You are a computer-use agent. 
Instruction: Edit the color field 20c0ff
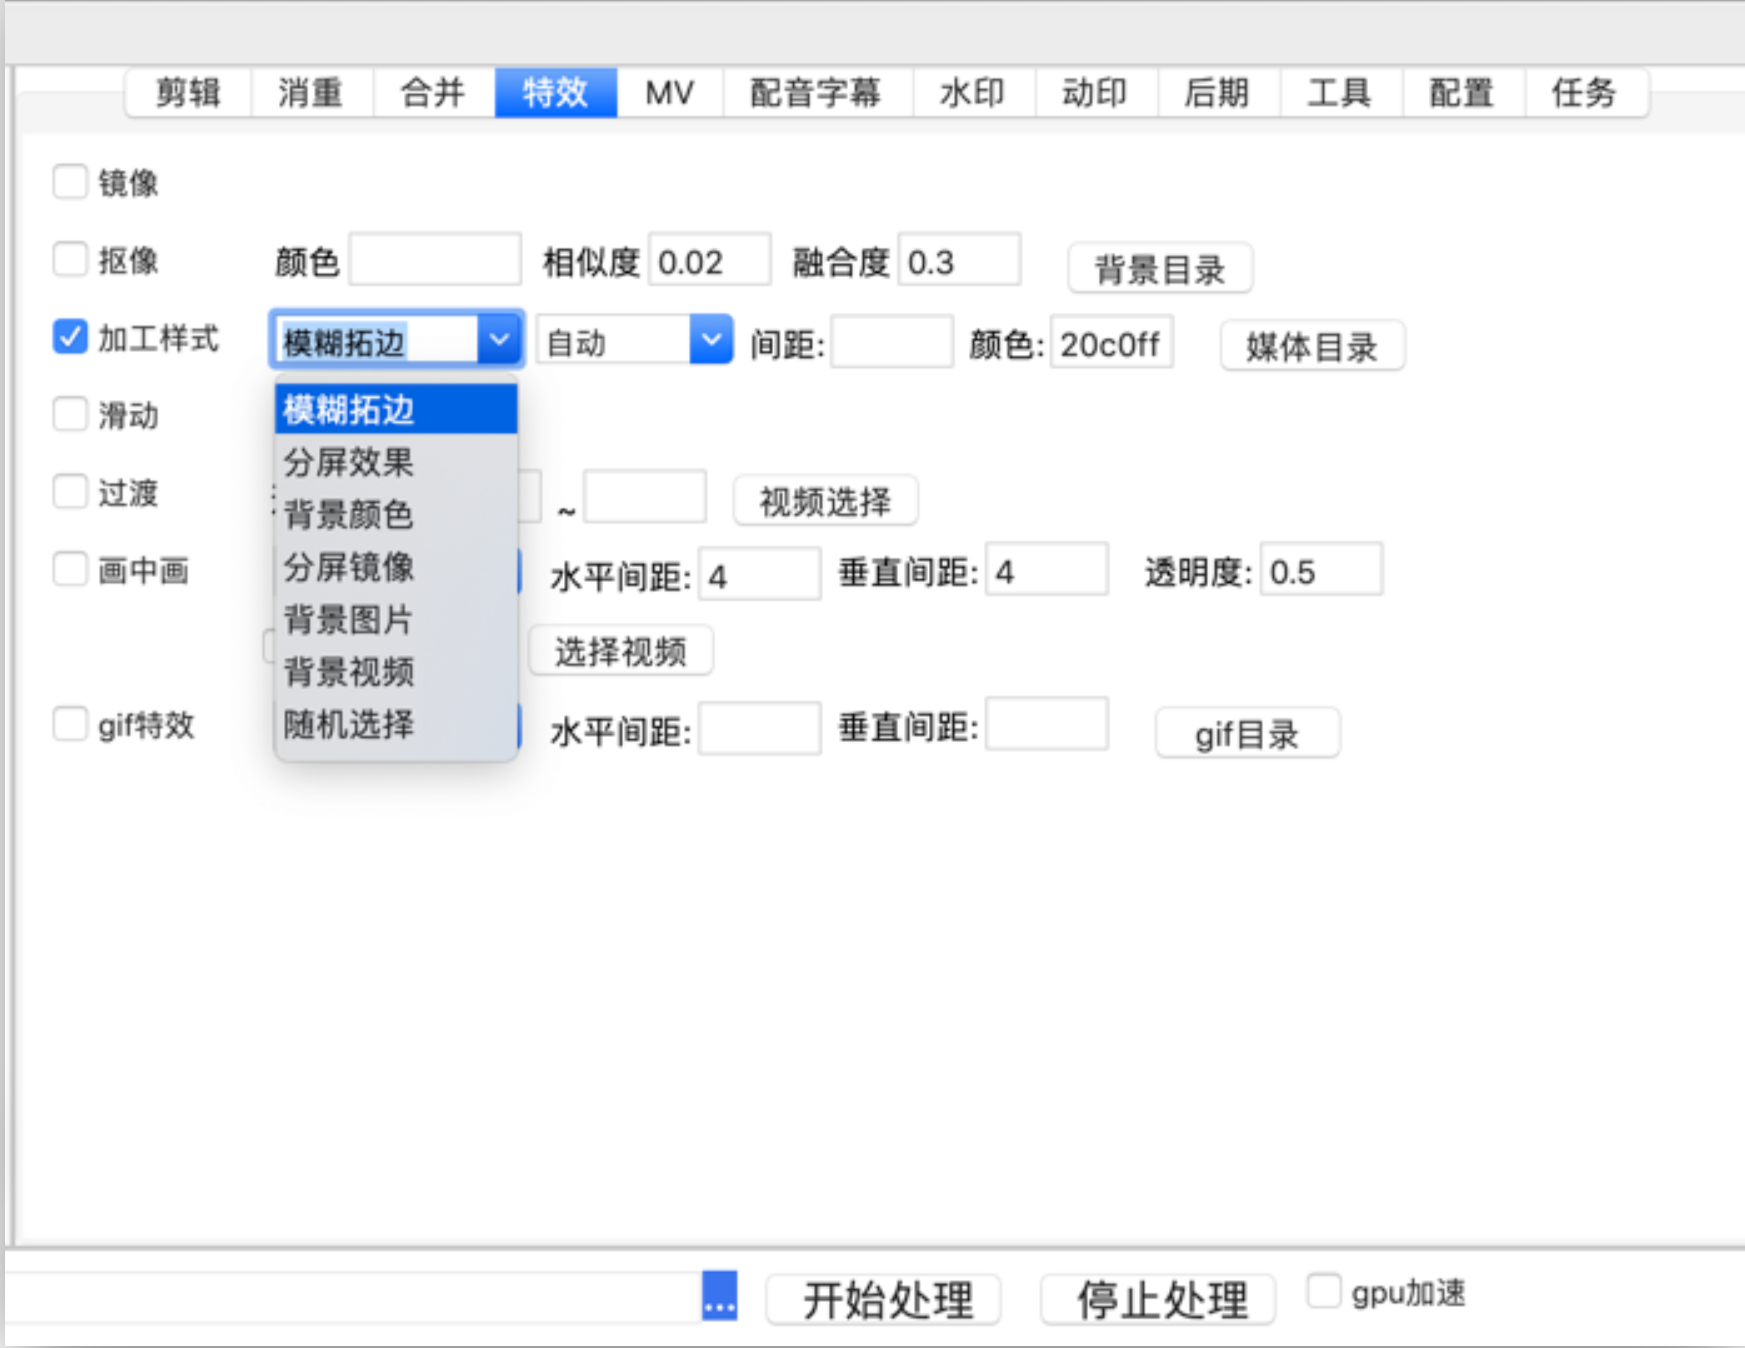click(1112, 342)
